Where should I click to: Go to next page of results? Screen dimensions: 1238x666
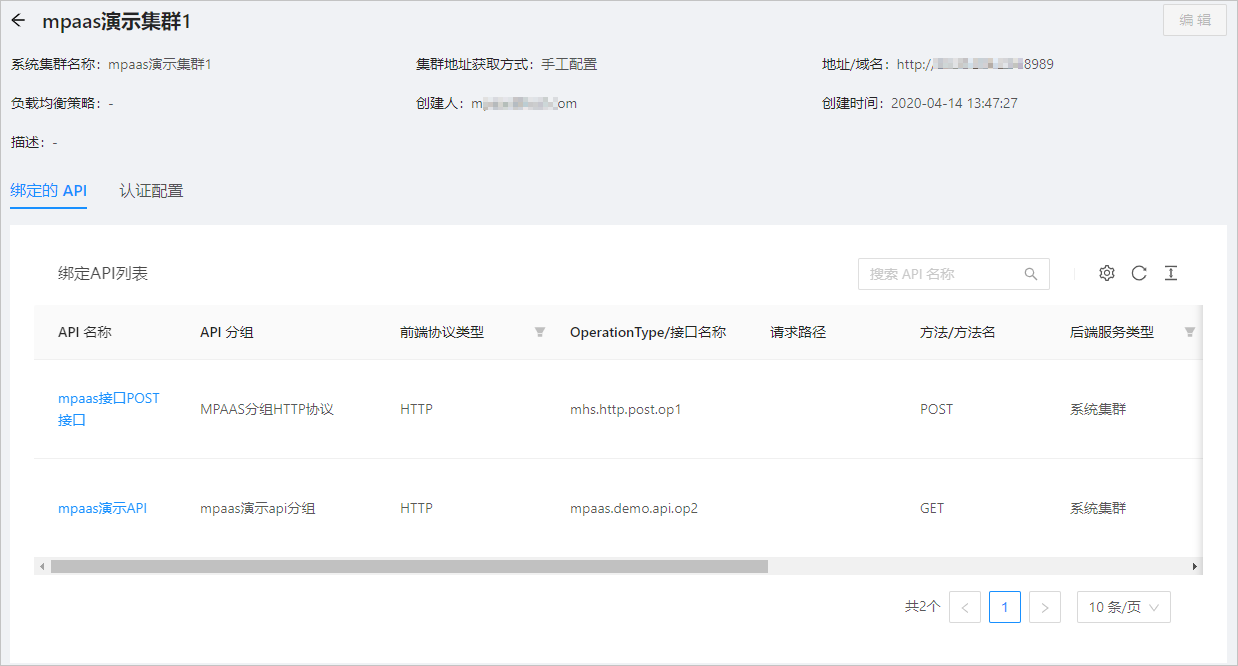click(x=1045, y=607)
